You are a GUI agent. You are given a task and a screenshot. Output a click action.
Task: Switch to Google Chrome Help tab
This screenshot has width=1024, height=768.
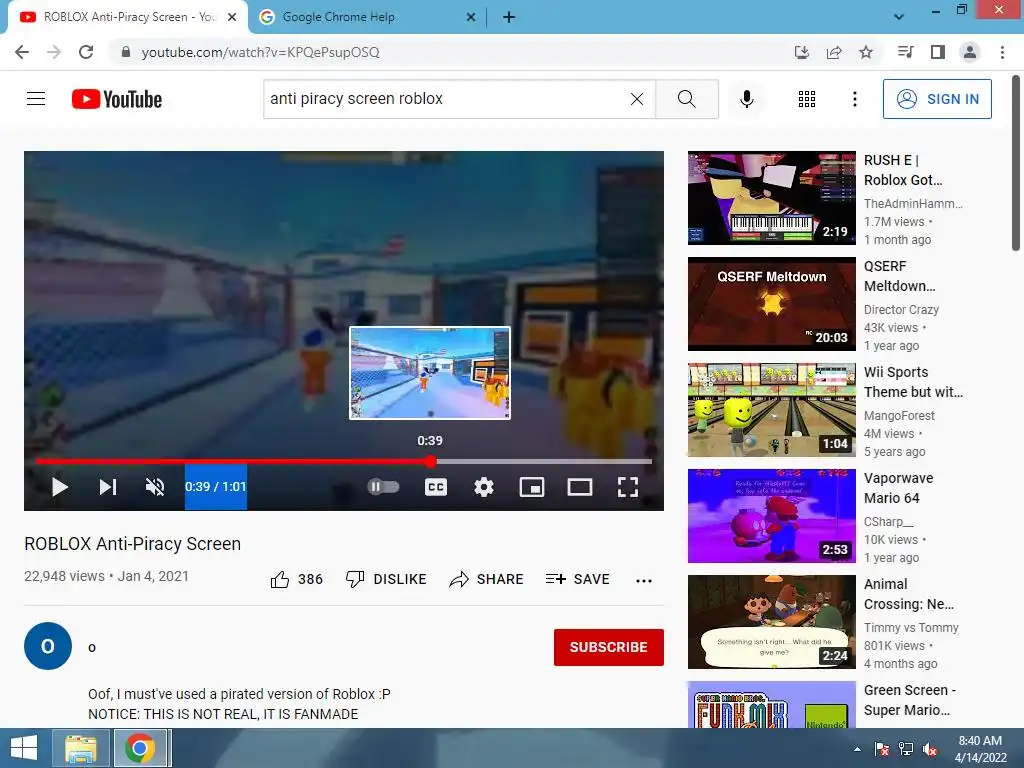[x=367, y=17]
